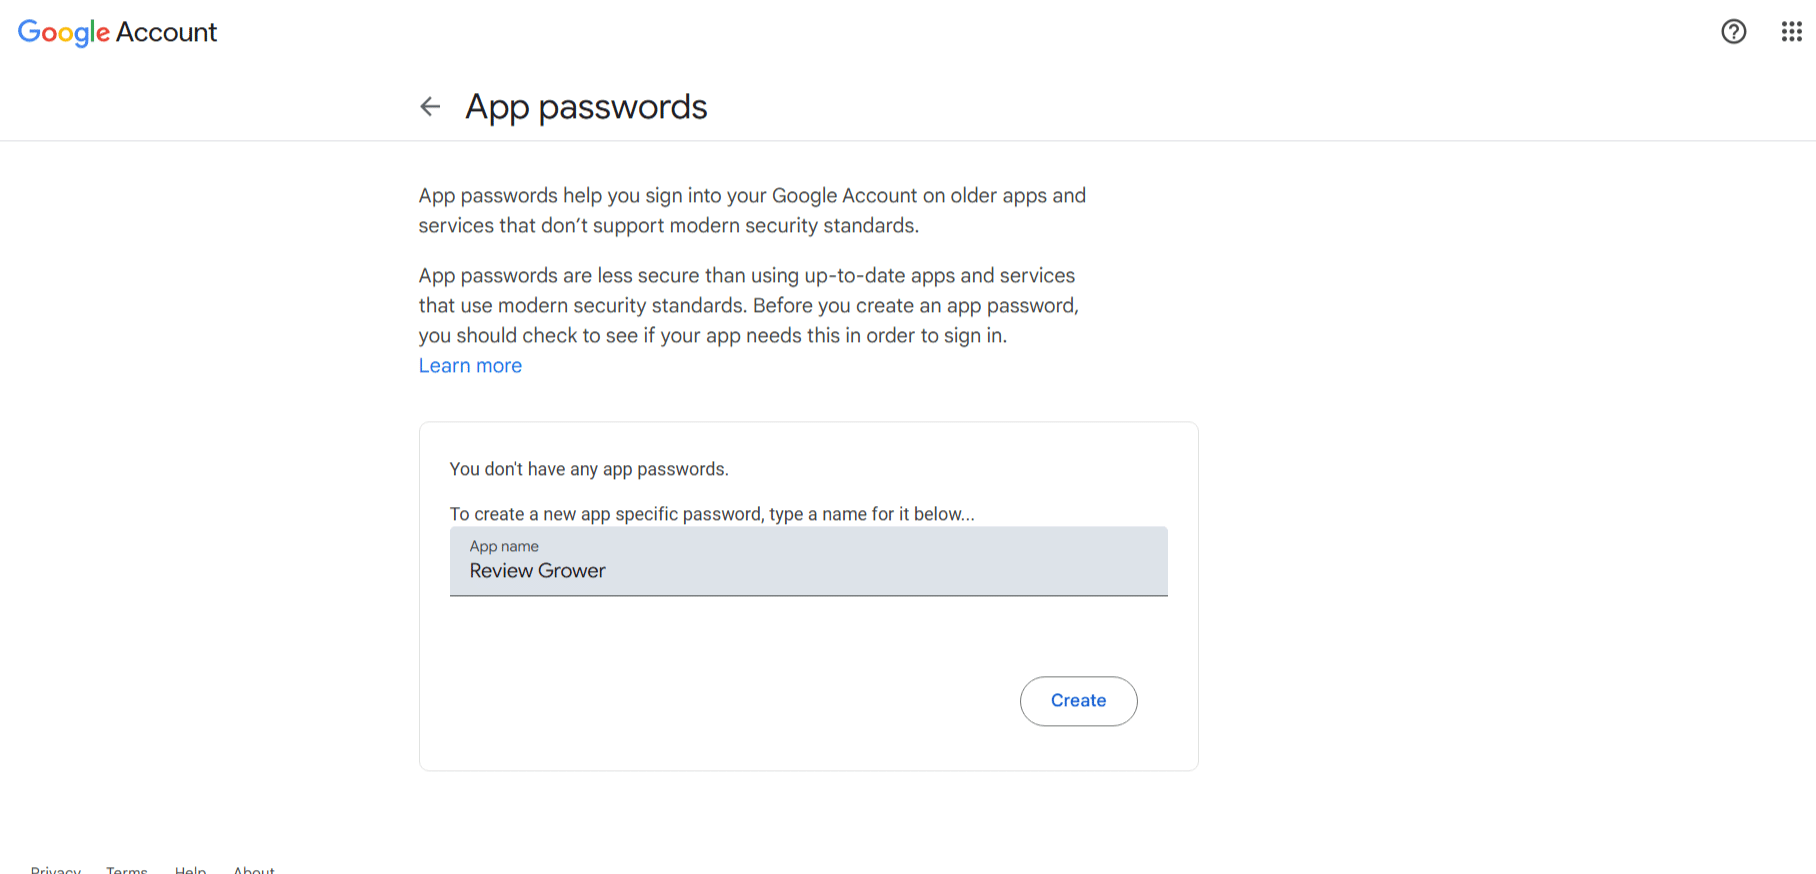Click the Google Account logo
Viewport: 1816px width, 874px height.
click(117, 32)
